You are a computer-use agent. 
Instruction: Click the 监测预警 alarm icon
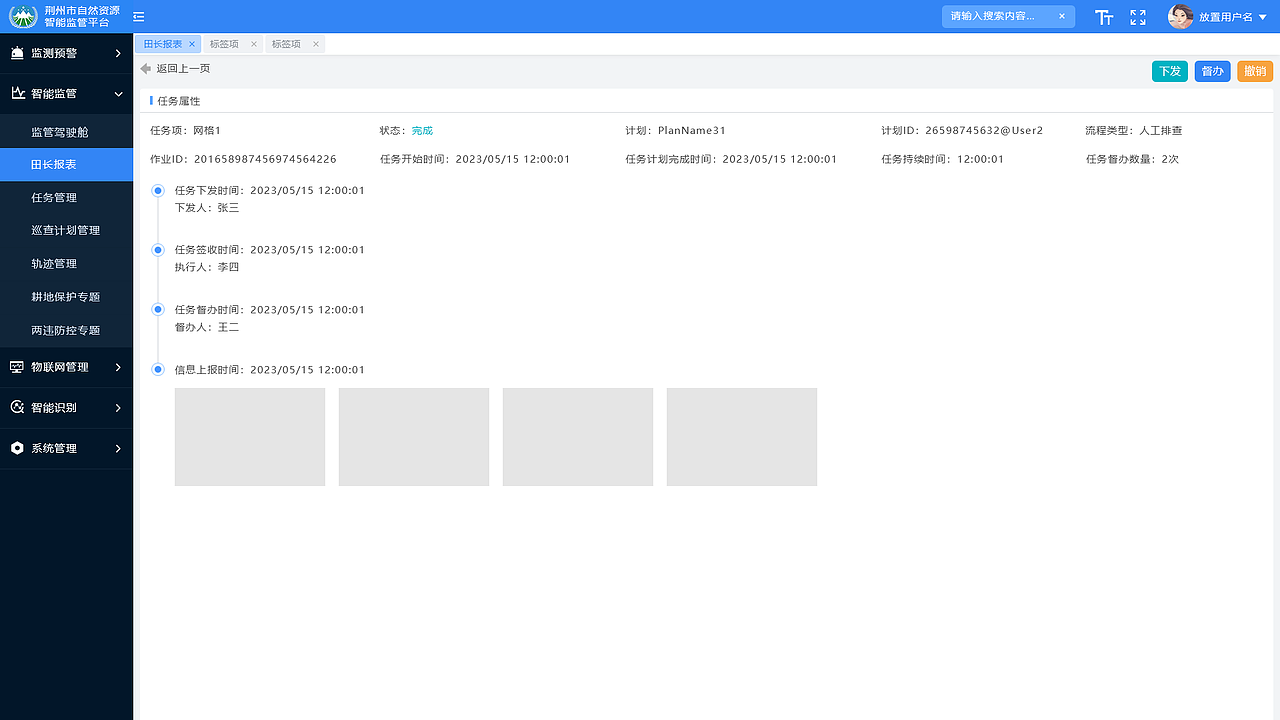17,53
